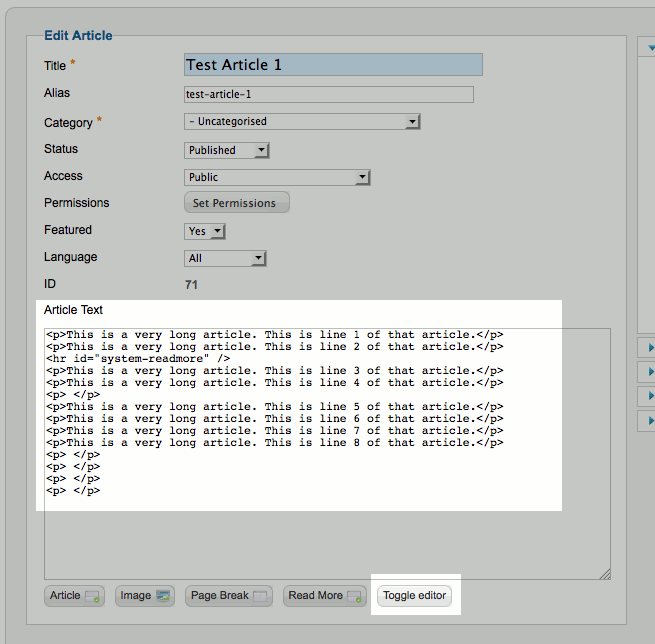Insert a Page Break via its button

point(230,596)
